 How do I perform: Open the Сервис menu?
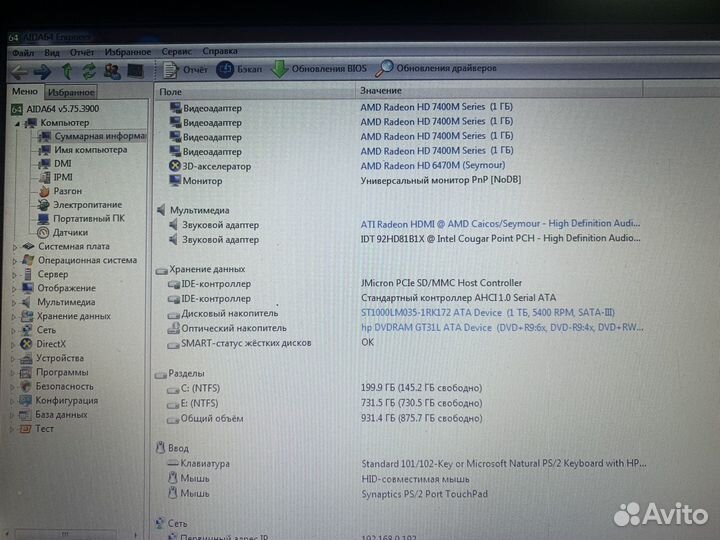point(176,51)
